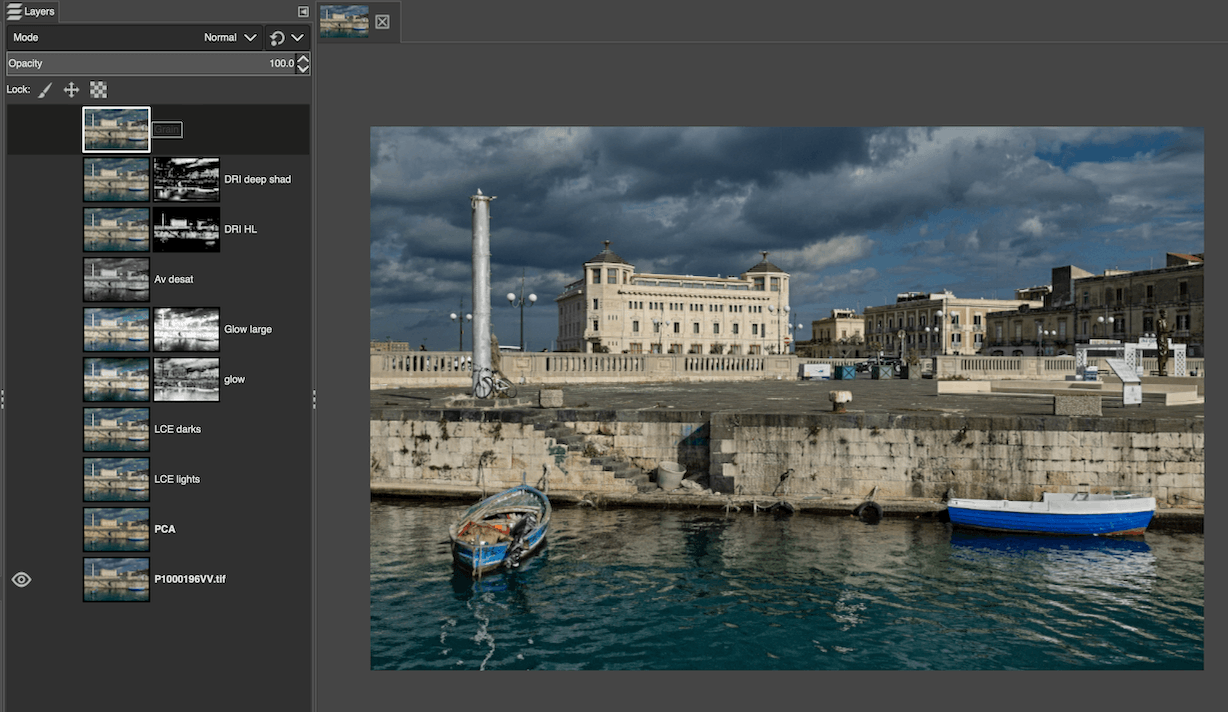Show the Grain layer by clicking its eye column
1228x712 pixels.
click(x=21, y=129)
